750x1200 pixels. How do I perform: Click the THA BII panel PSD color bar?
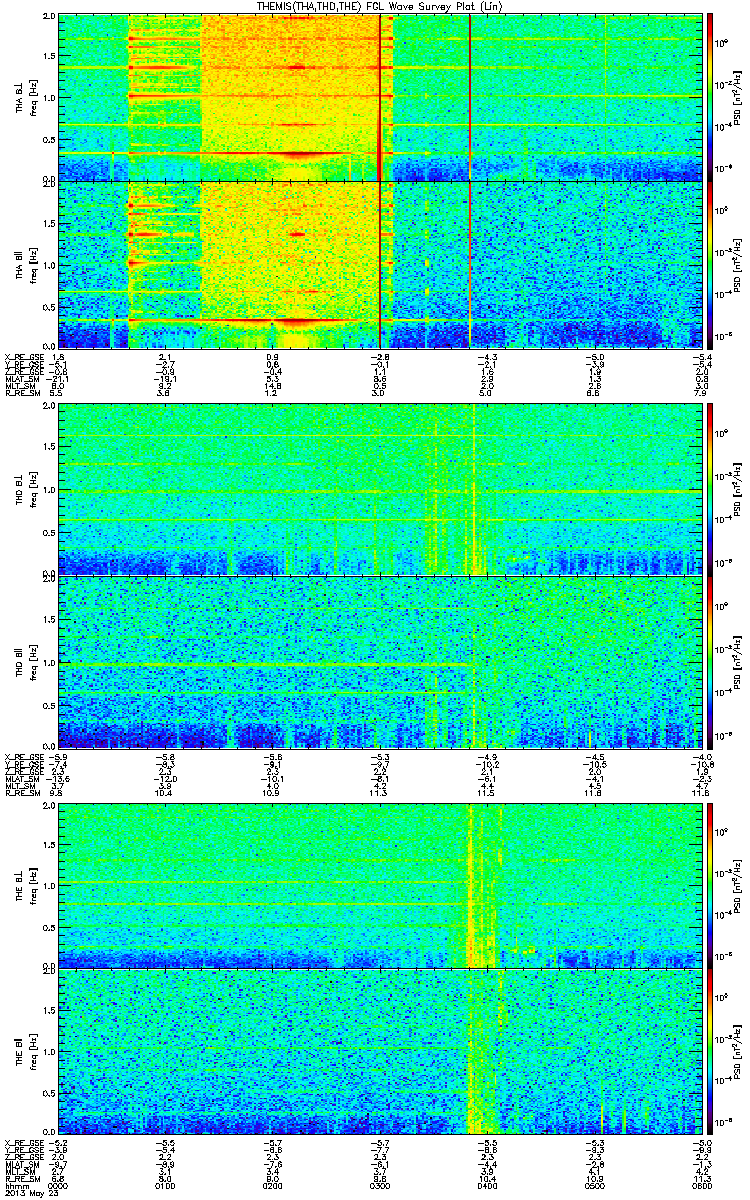click(x=711, y=264)
